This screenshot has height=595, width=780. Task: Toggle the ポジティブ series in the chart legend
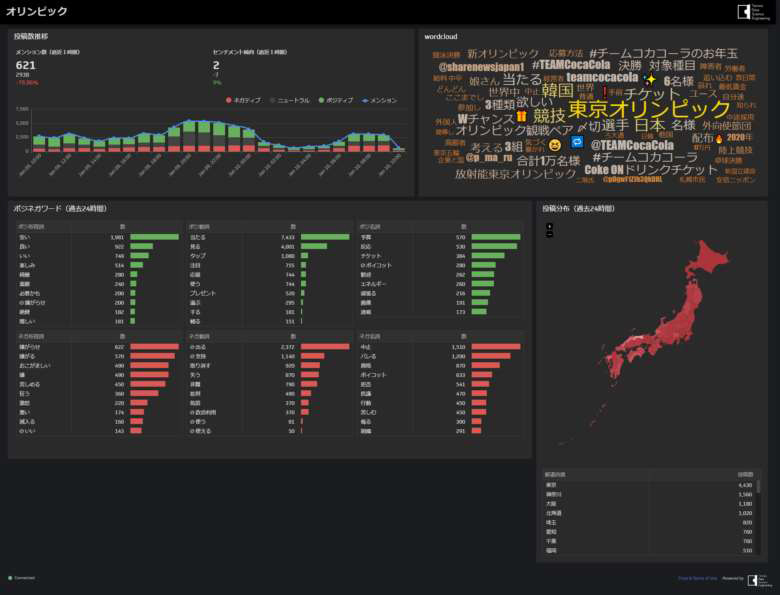336,100
